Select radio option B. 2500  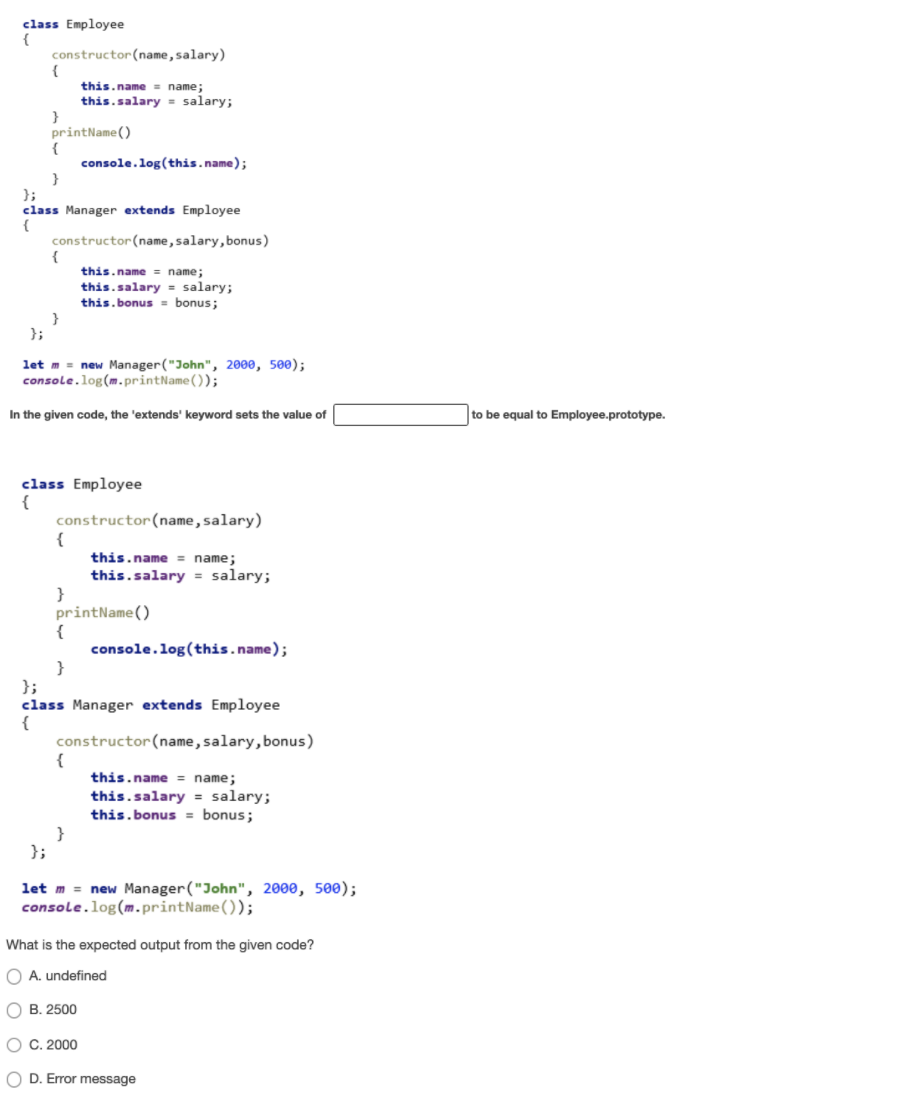(x=14, y=1010)
